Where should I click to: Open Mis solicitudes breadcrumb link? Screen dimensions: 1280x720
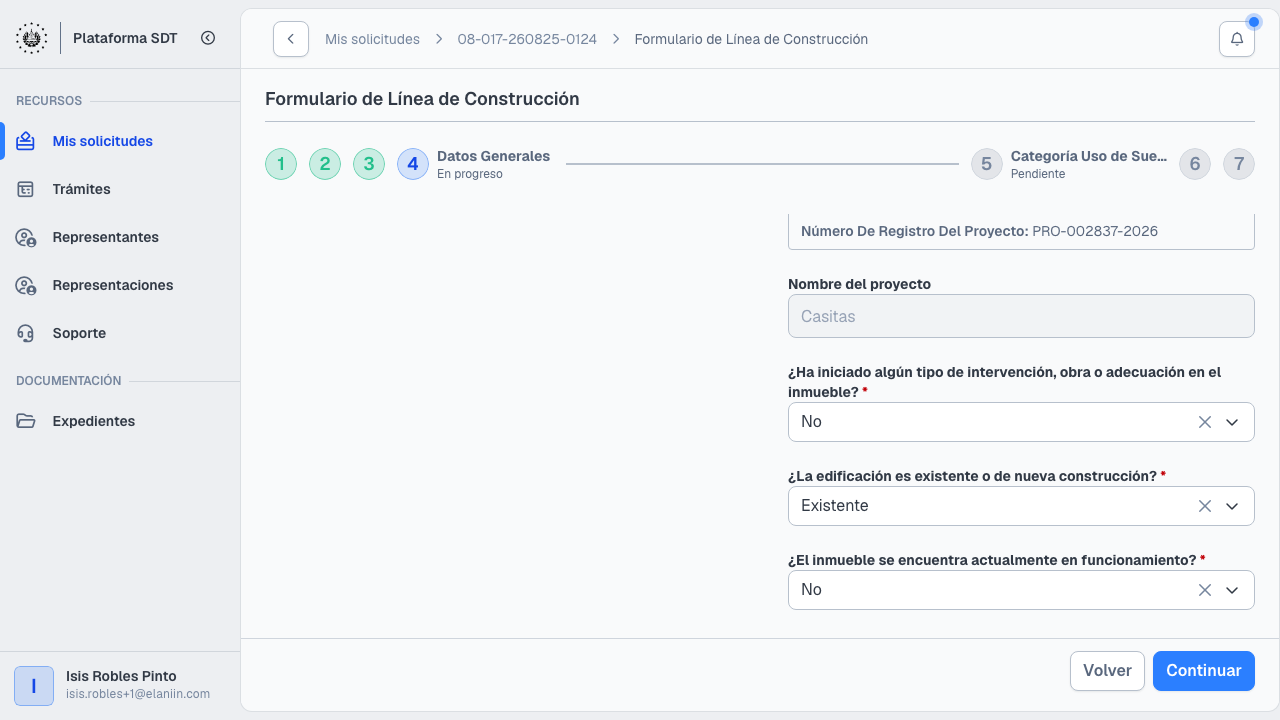tap(372, 39)
